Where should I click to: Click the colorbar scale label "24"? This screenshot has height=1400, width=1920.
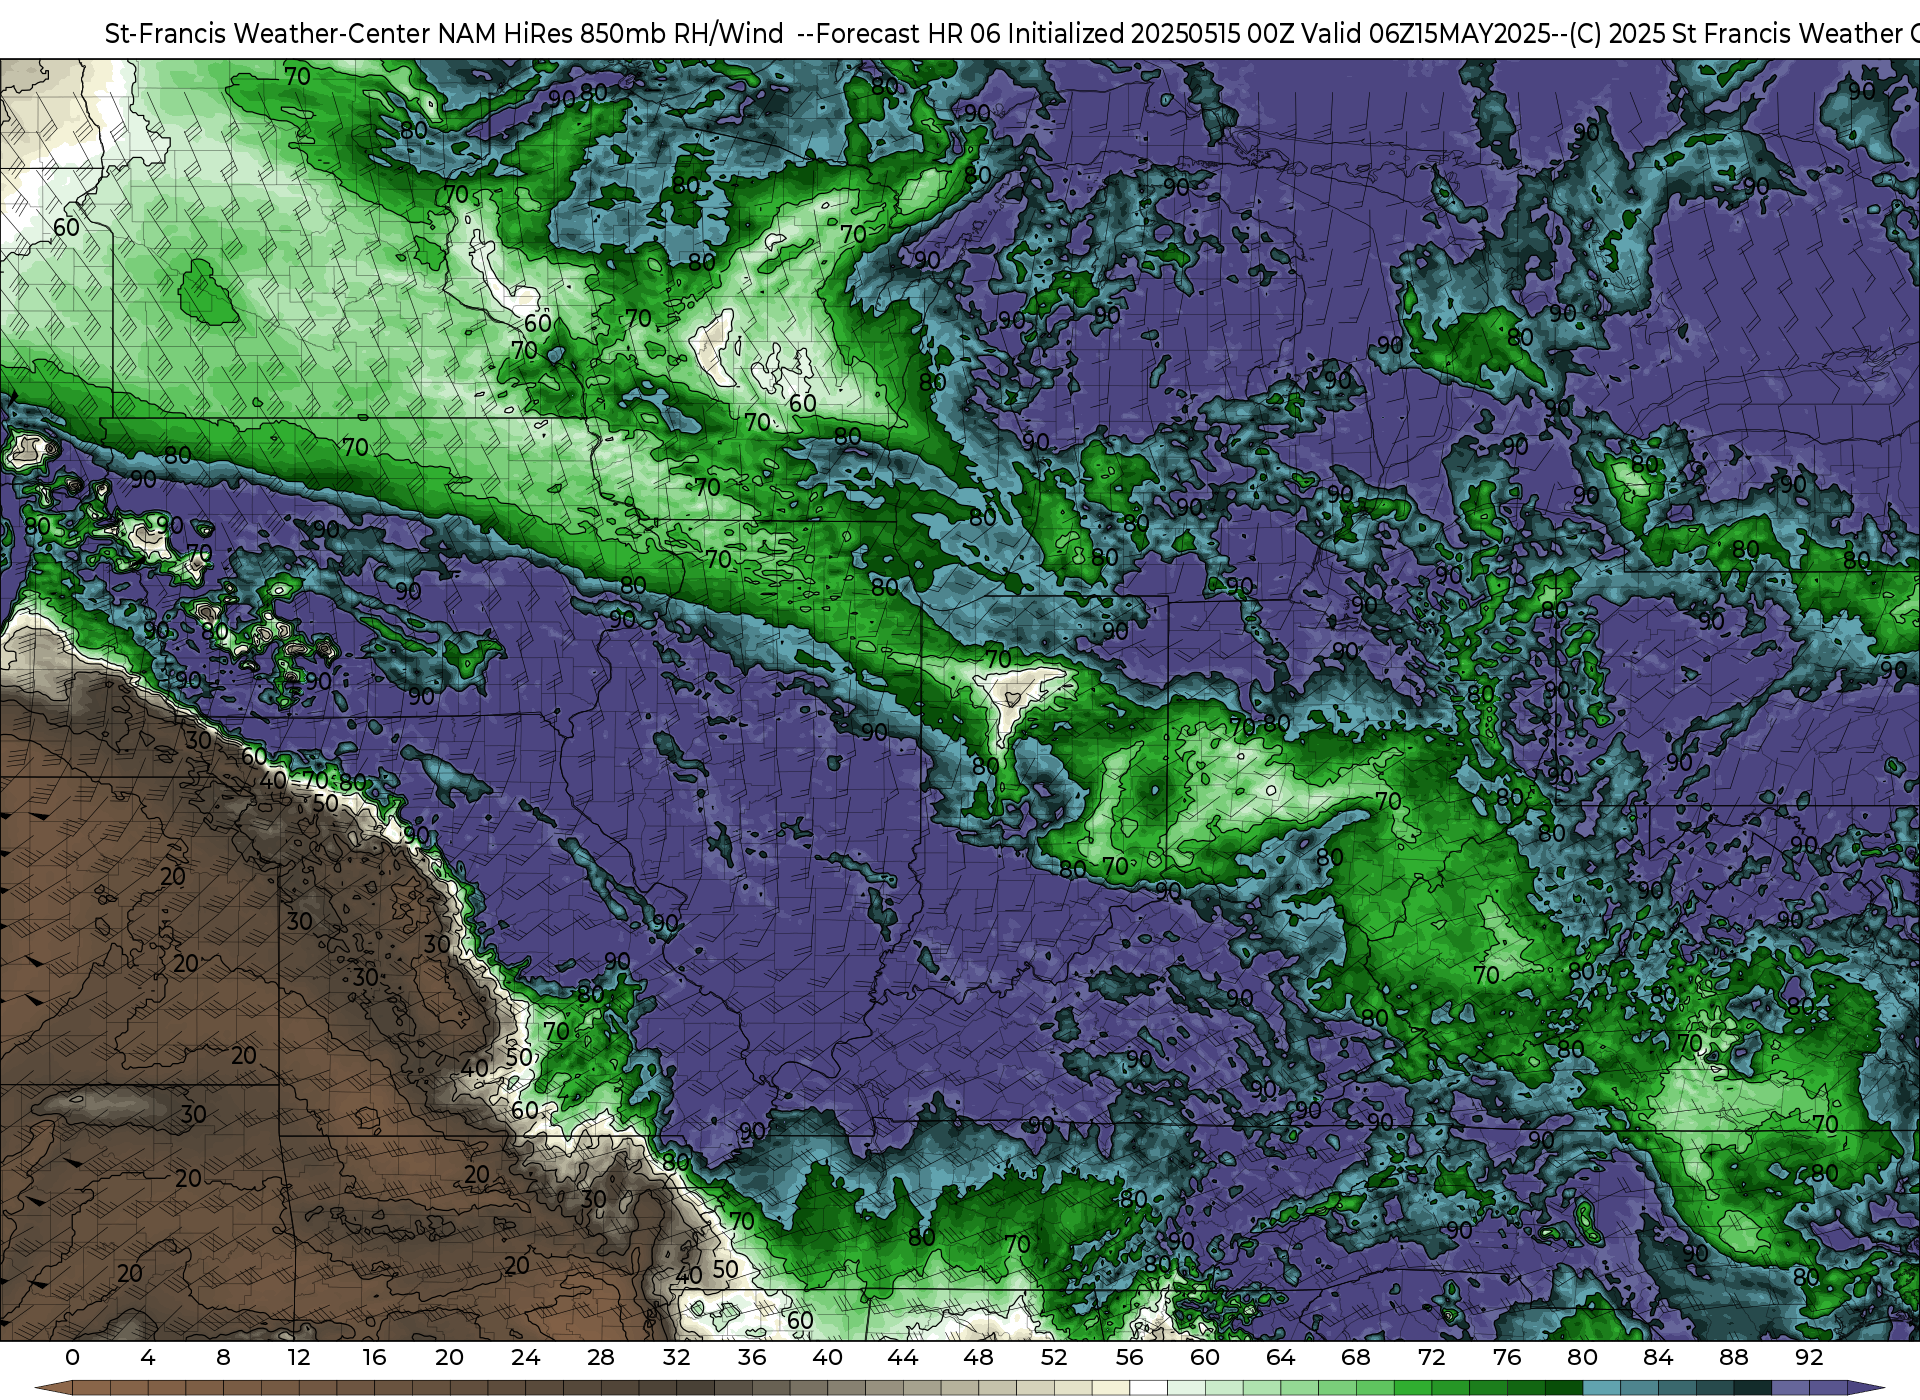(x=525, y=1358)
